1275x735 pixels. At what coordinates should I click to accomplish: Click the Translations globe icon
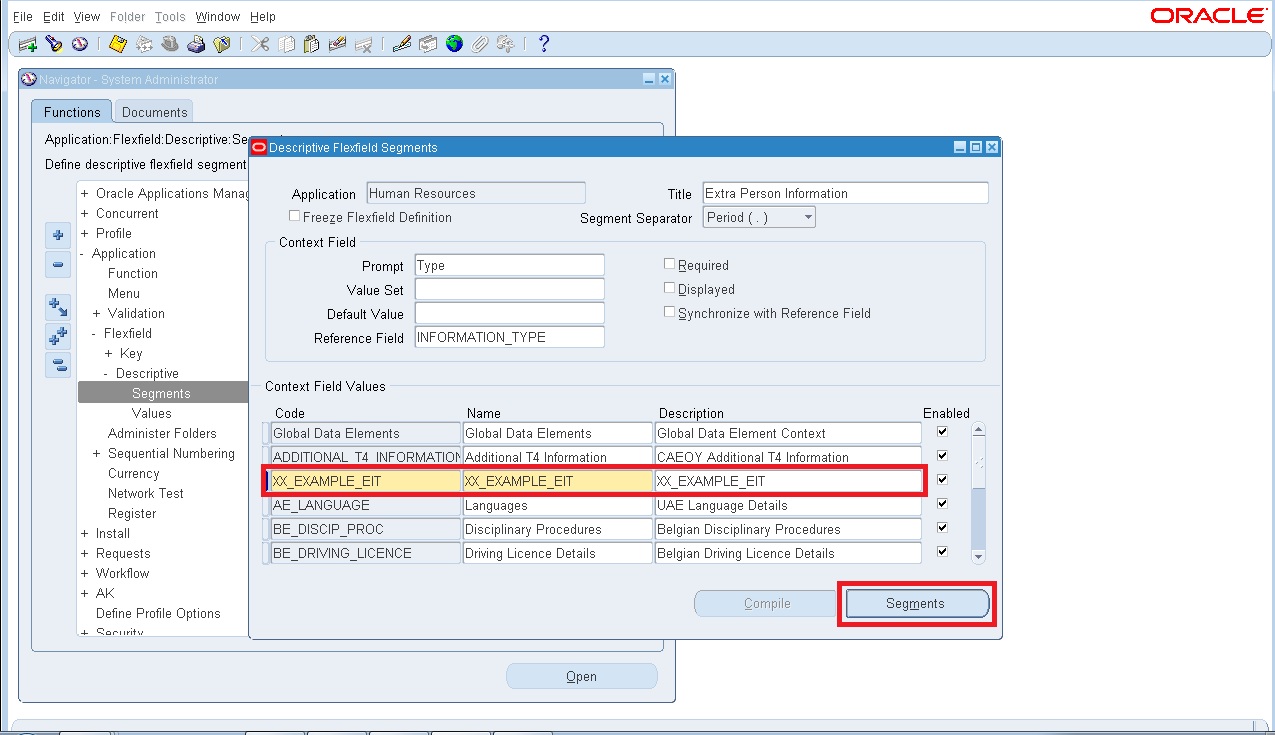455,44
